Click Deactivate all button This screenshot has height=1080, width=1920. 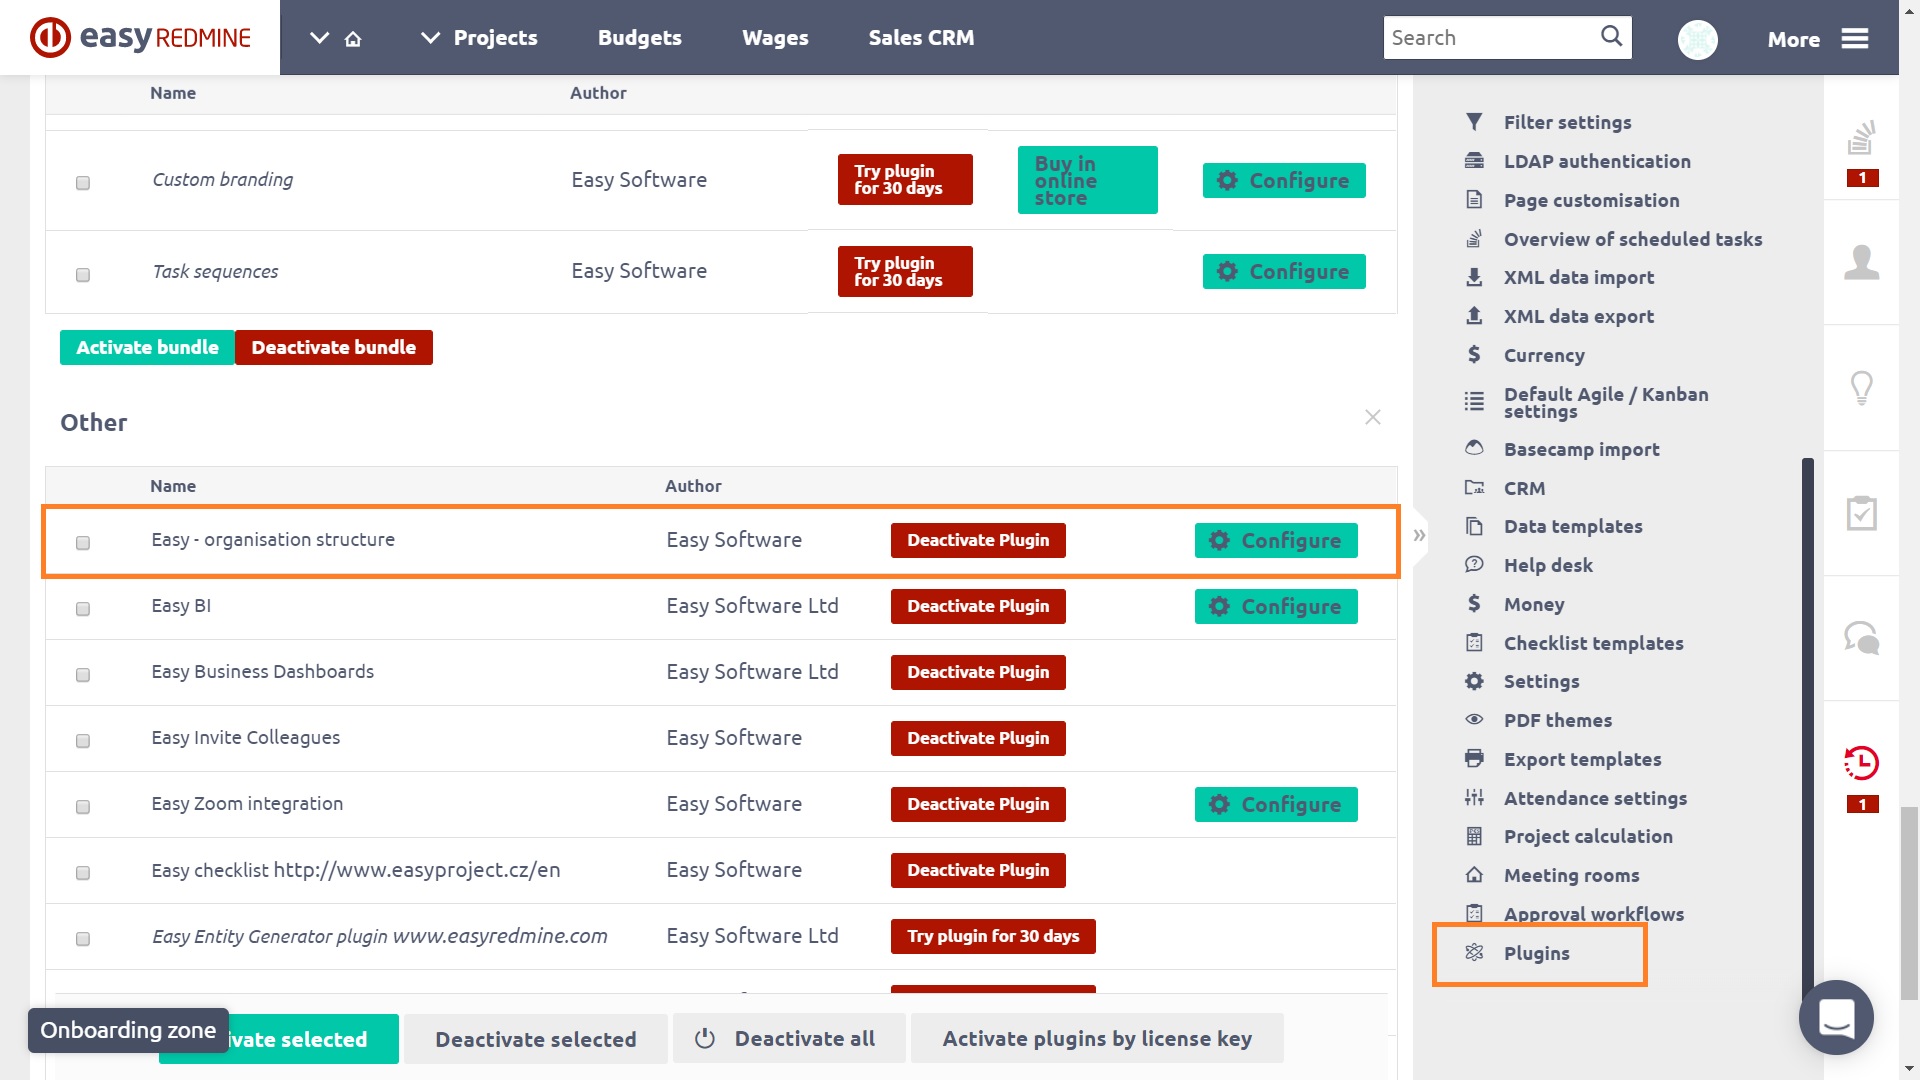point(789,1039)
